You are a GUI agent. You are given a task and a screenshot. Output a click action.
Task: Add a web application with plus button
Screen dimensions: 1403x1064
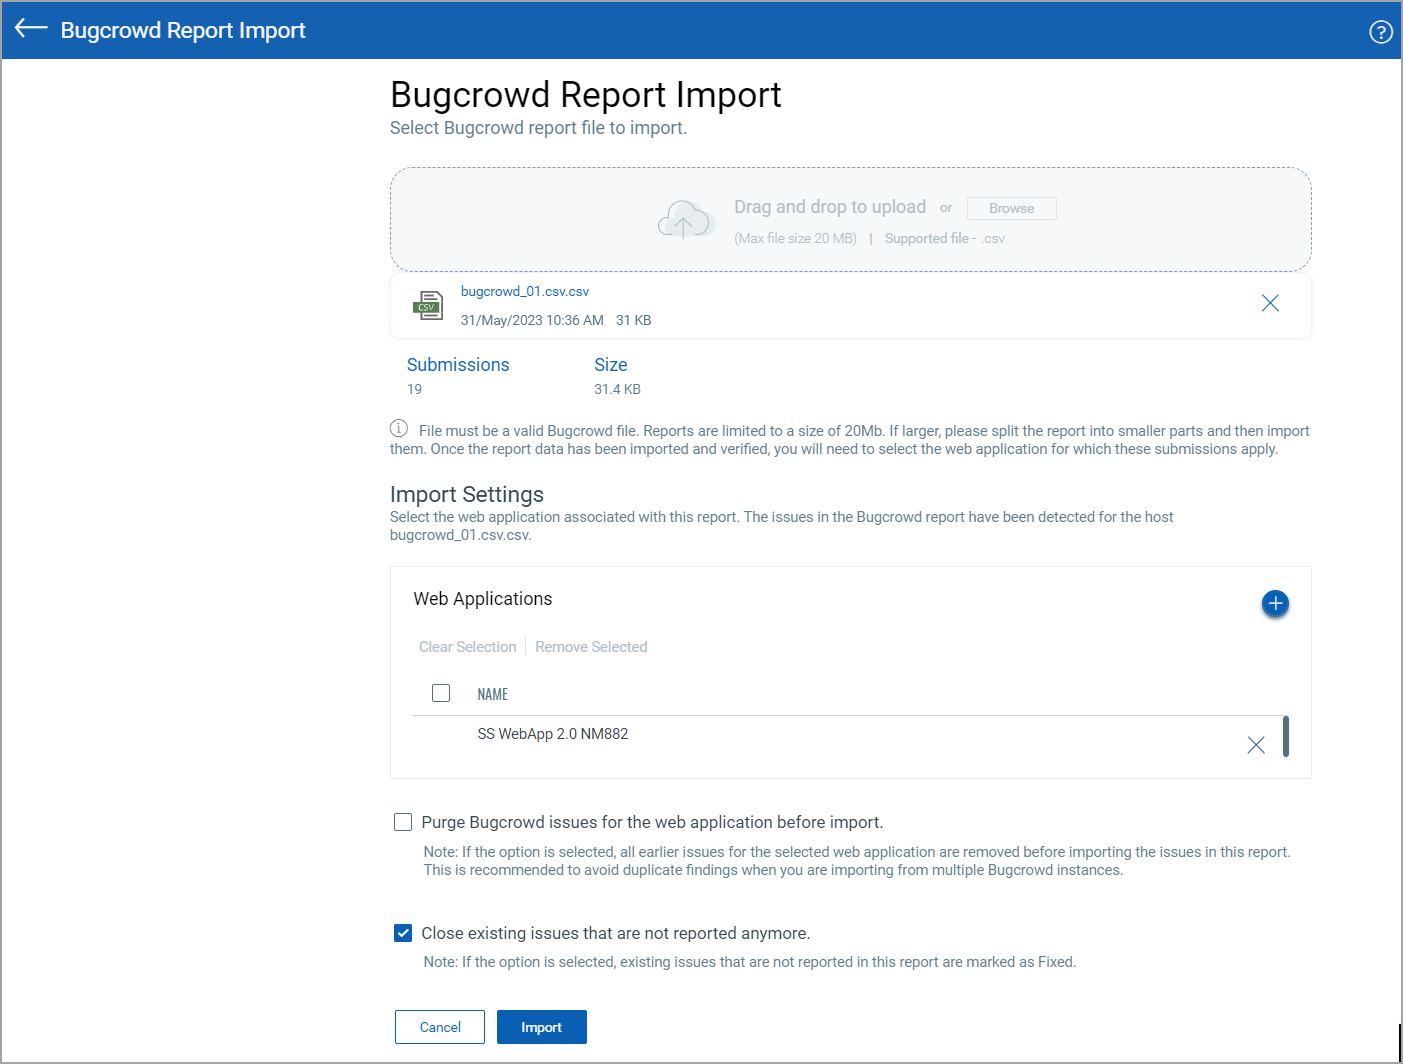[x=1275, y=603]
